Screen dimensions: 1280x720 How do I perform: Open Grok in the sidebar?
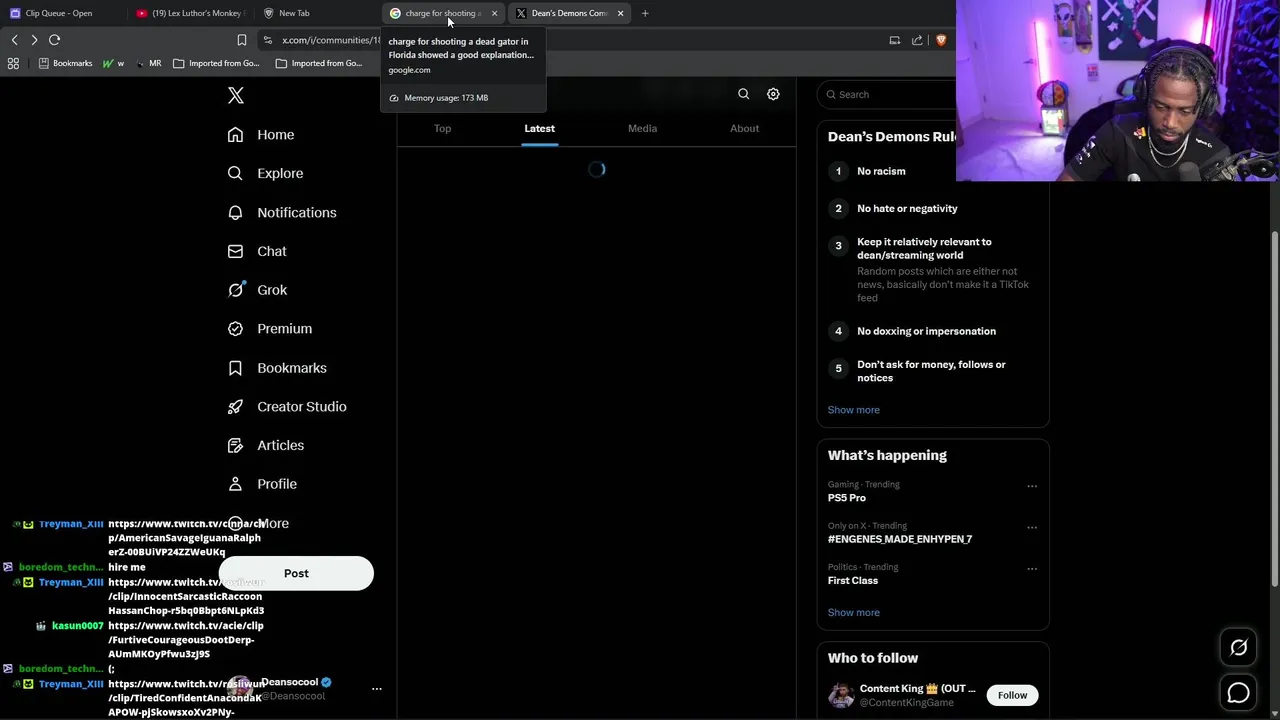pos(257,290)
